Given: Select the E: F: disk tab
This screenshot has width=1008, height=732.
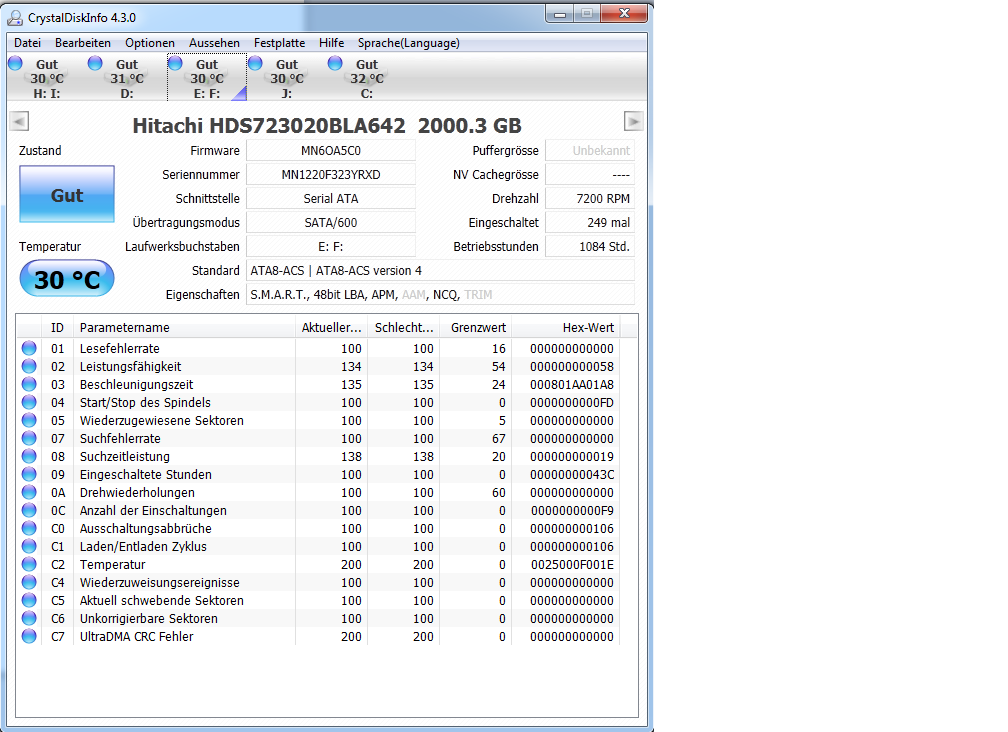Looking at the screenshot, I should [x=207, y=78].
